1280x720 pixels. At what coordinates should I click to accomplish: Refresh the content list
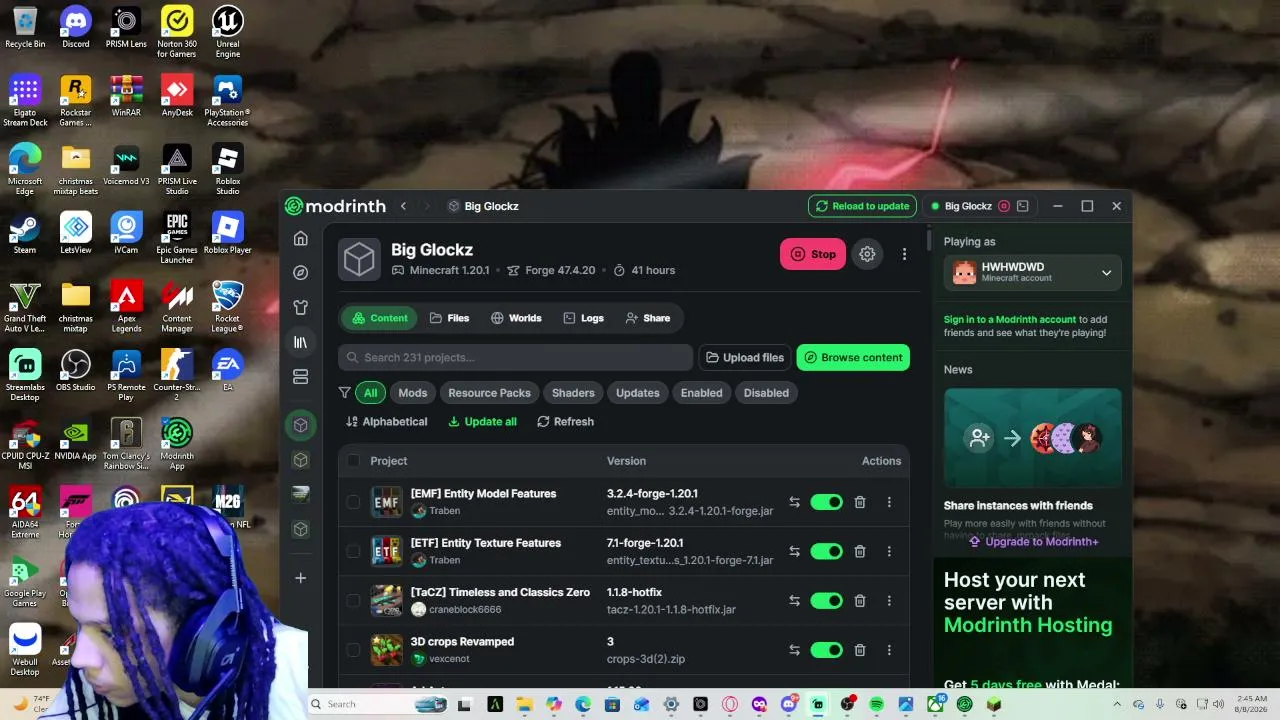click(x=565, y=422)
